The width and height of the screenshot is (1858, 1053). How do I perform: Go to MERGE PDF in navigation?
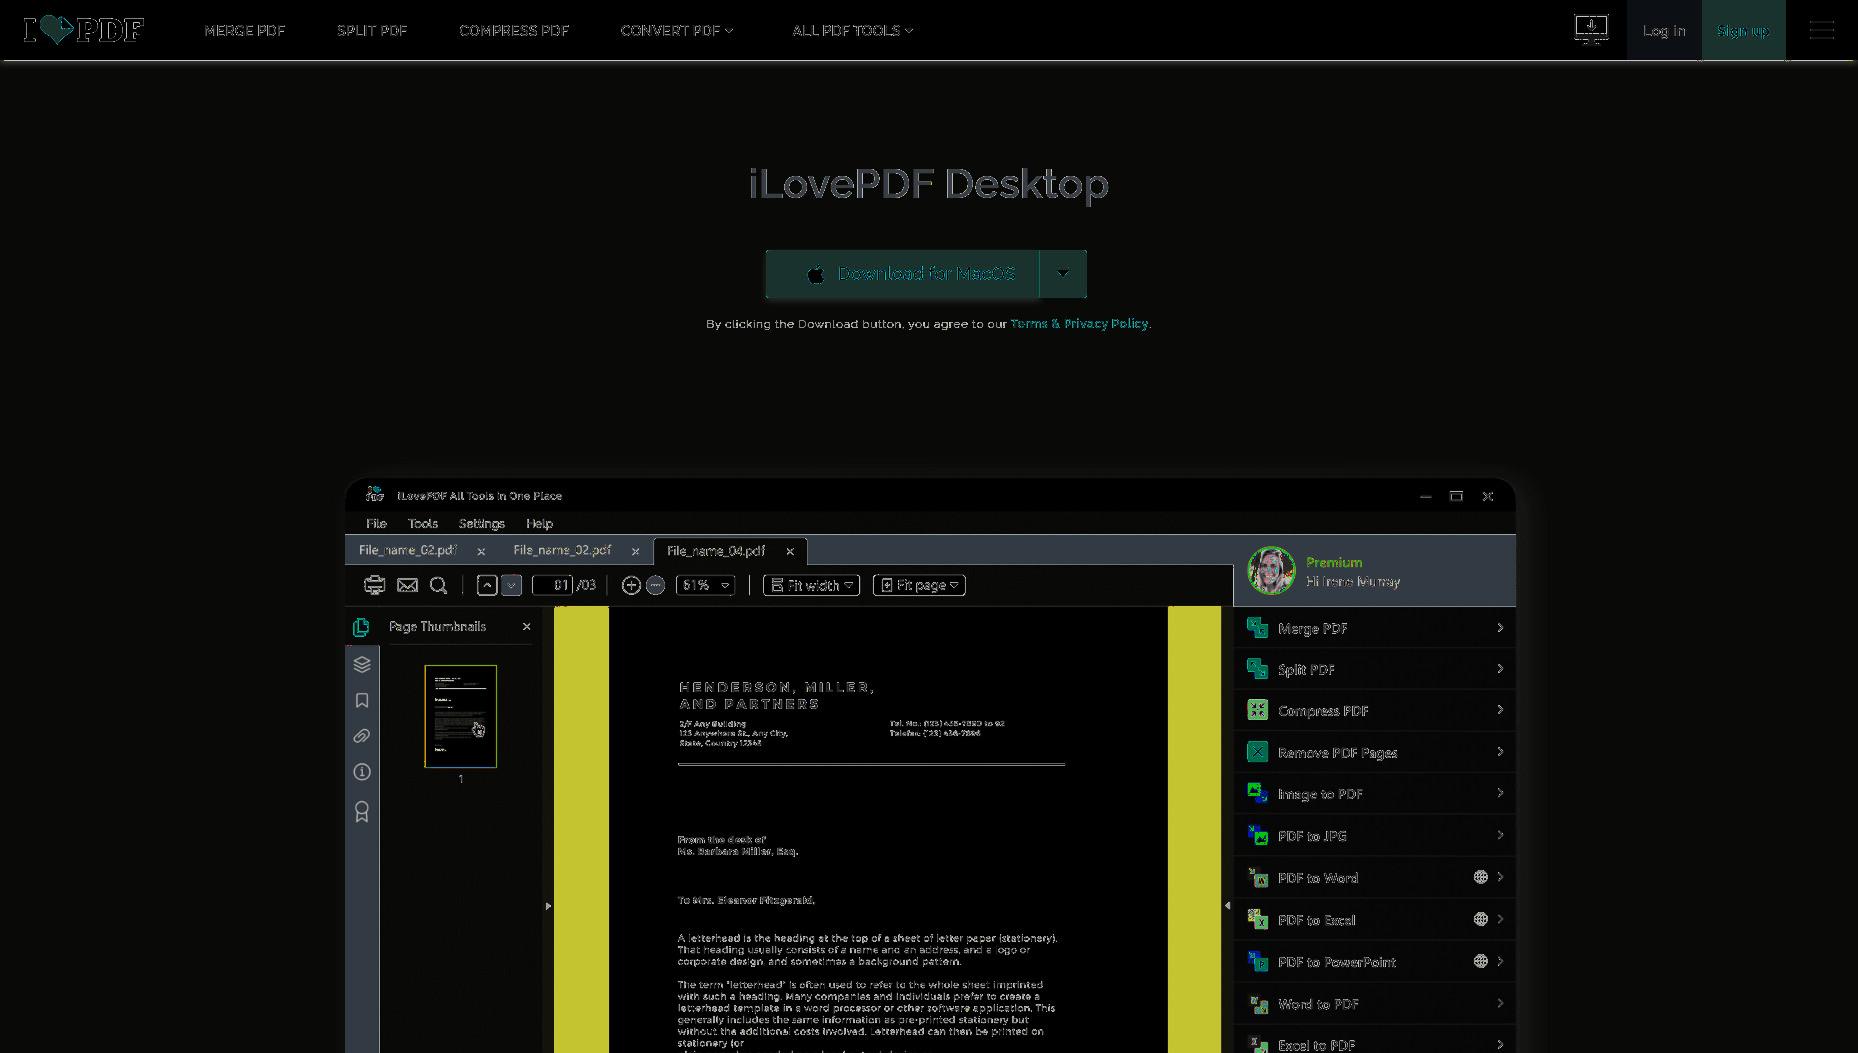click(245, 31)
